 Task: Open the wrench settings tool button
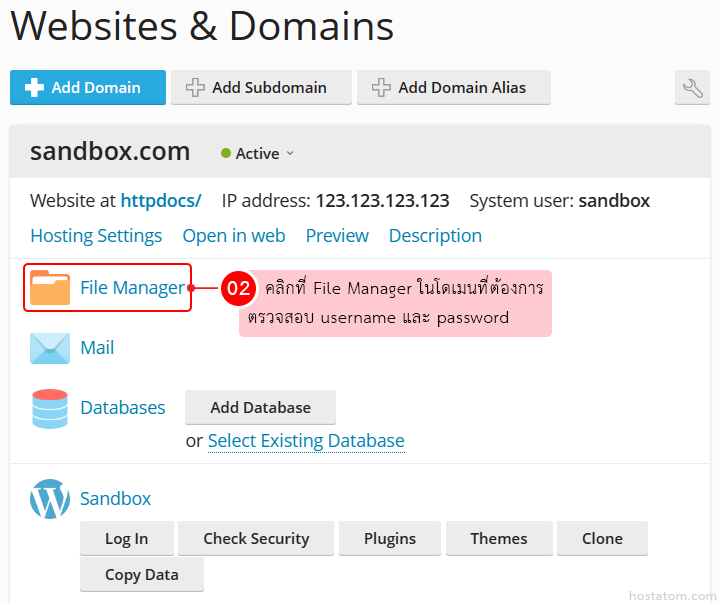(692, 88)
